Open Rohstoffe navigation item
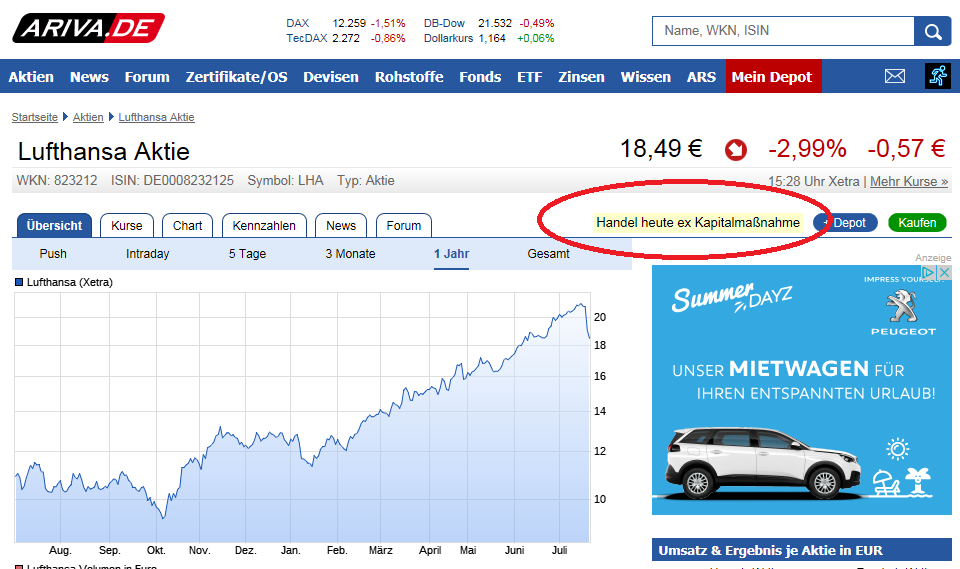Viewport: 960px width, 569px height. point(409,77)
